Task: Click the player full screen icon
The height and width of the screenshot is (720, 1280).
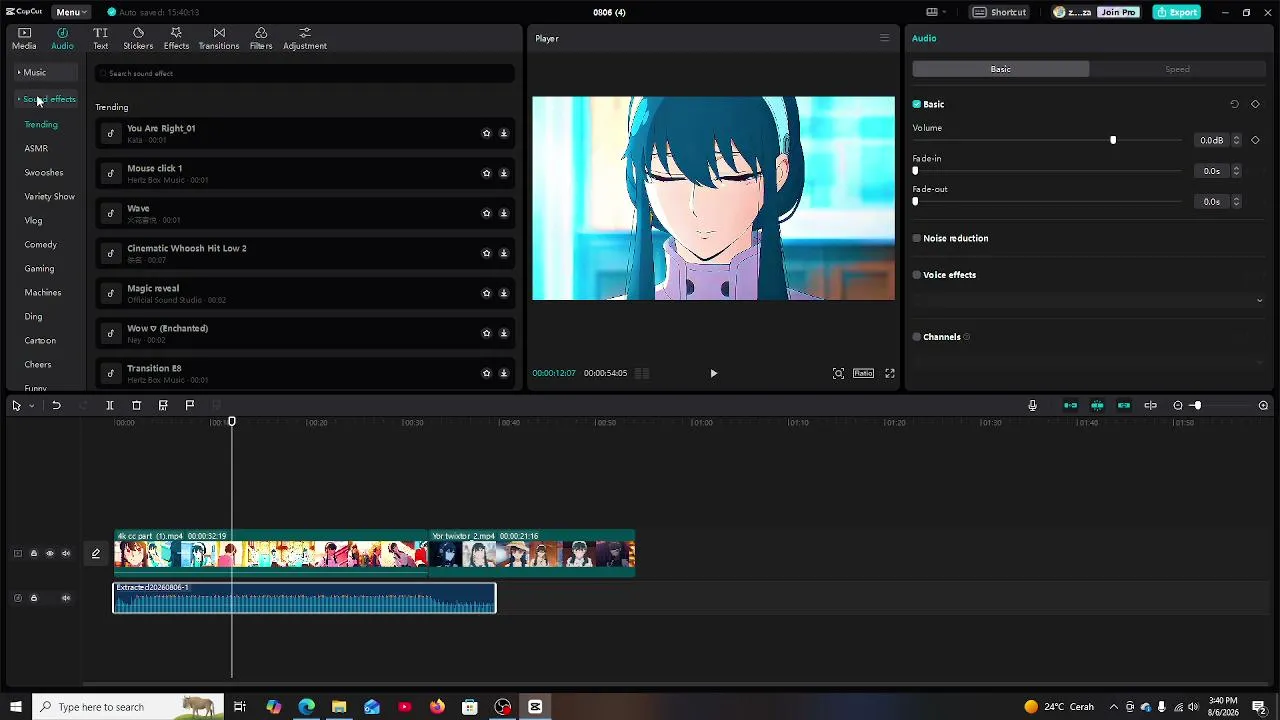Action: pyautogui.click(x=890, y=373)
